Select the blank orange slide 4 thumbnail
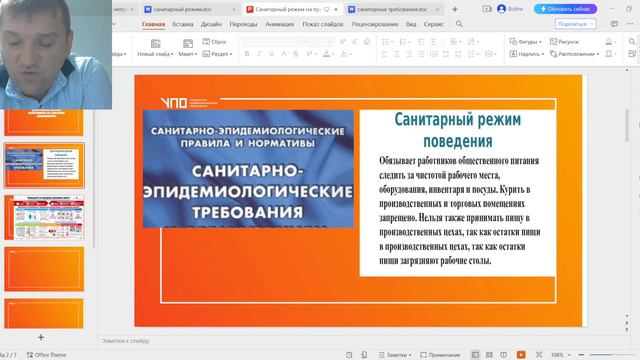This screenshot has height=360, width=640. (x=44, y=269)
